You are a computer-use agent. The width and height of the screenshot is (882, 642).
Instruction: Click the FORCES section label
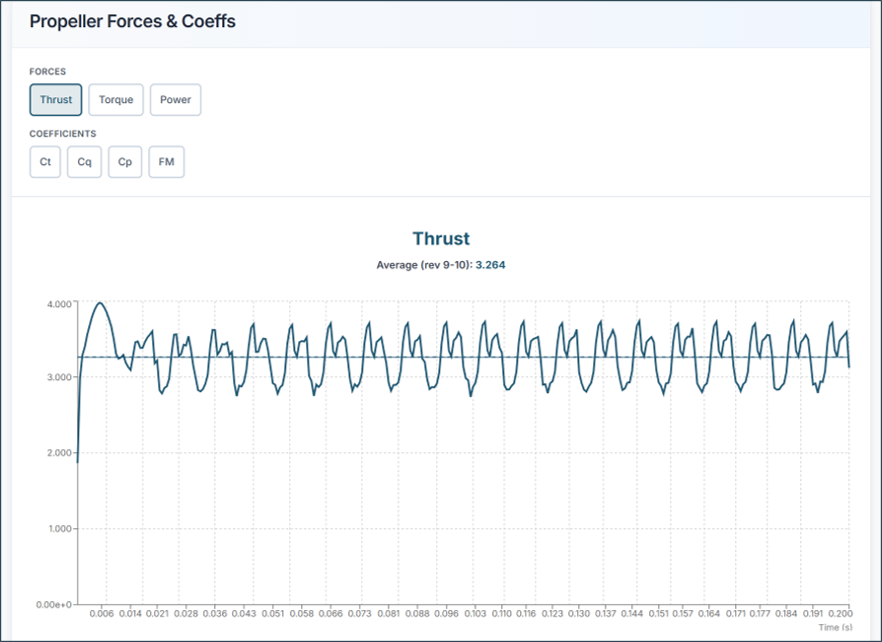click(x=48, y=72)
